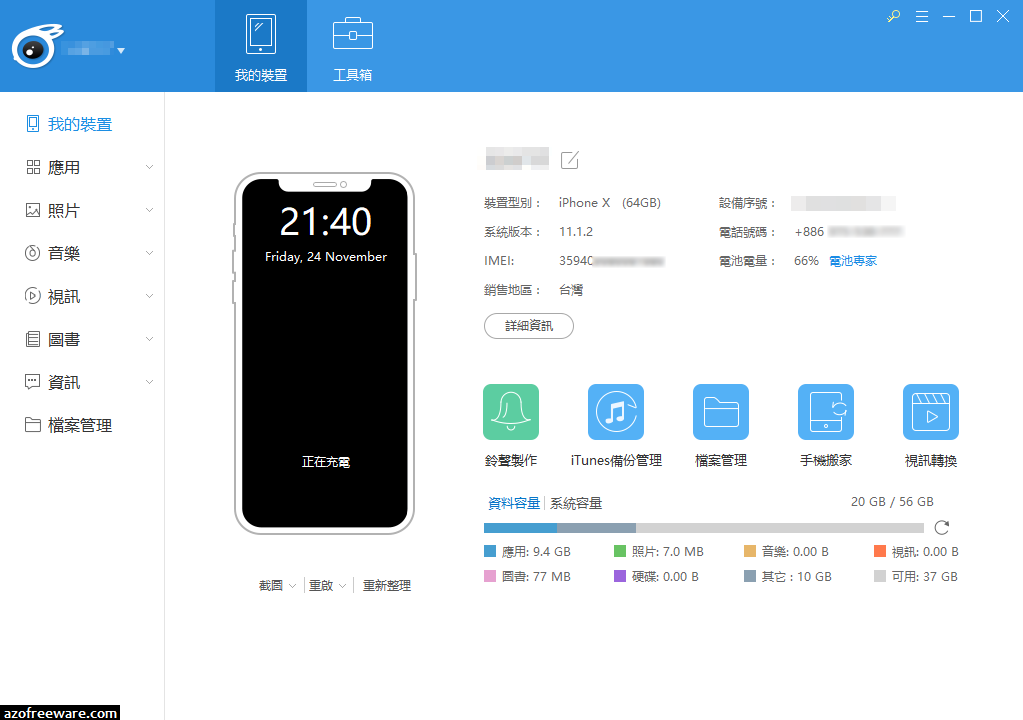Launch the 視訊轉換 video converter
This screenshot has width=1023, height=720.
[931, 412]
